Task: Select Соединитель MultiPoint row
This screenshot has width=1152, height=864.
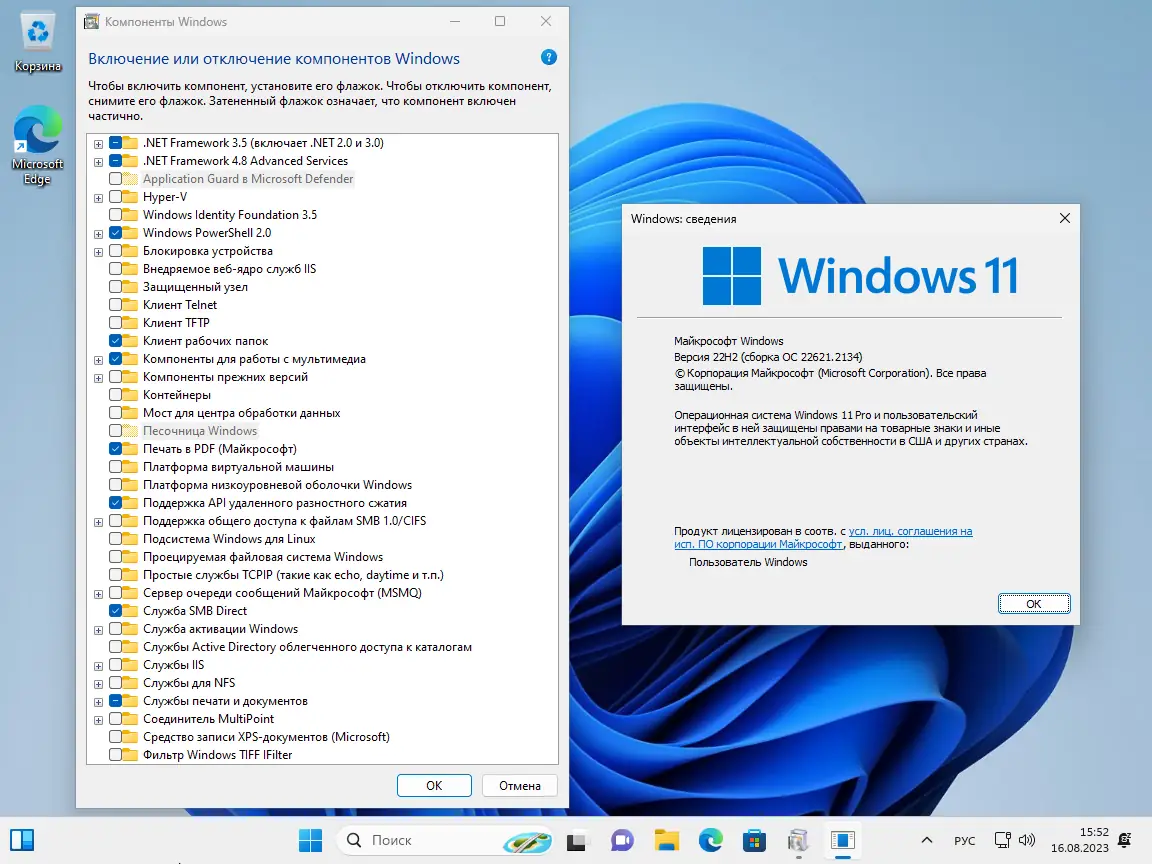Action: tap(208, 719)
